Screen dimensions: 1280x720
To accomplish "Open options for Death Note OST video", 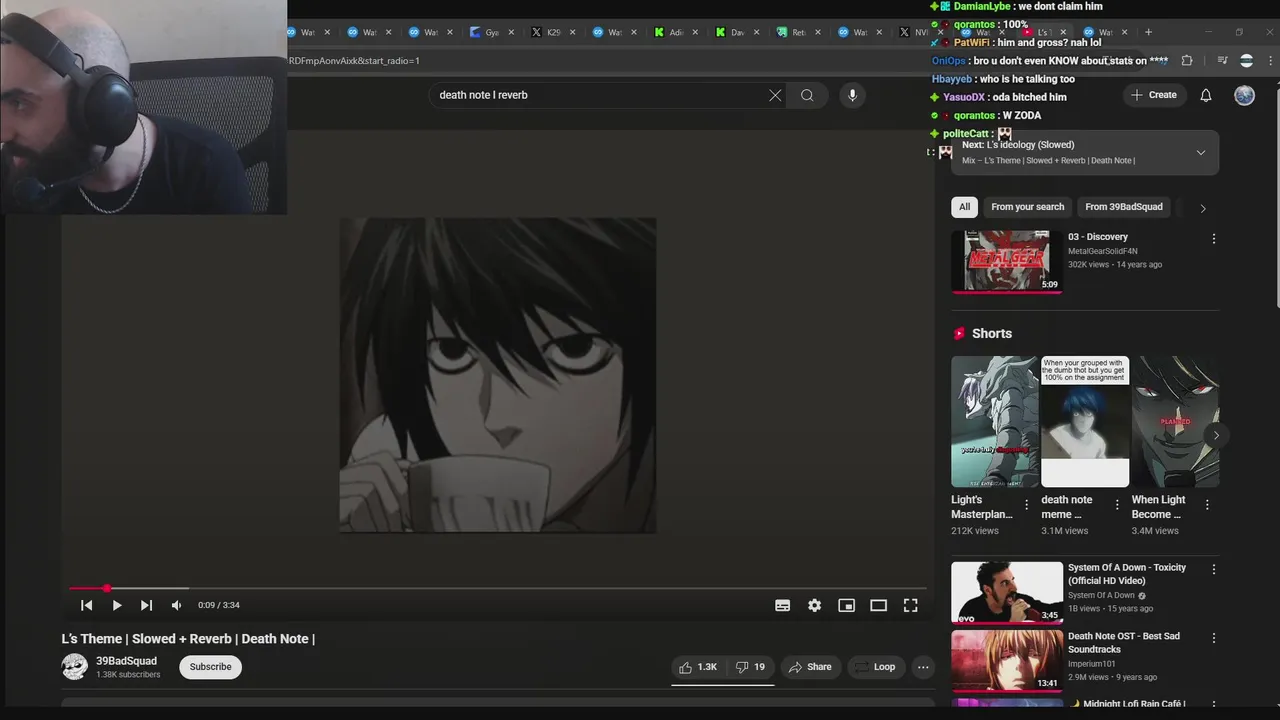I will (1214, 638).
